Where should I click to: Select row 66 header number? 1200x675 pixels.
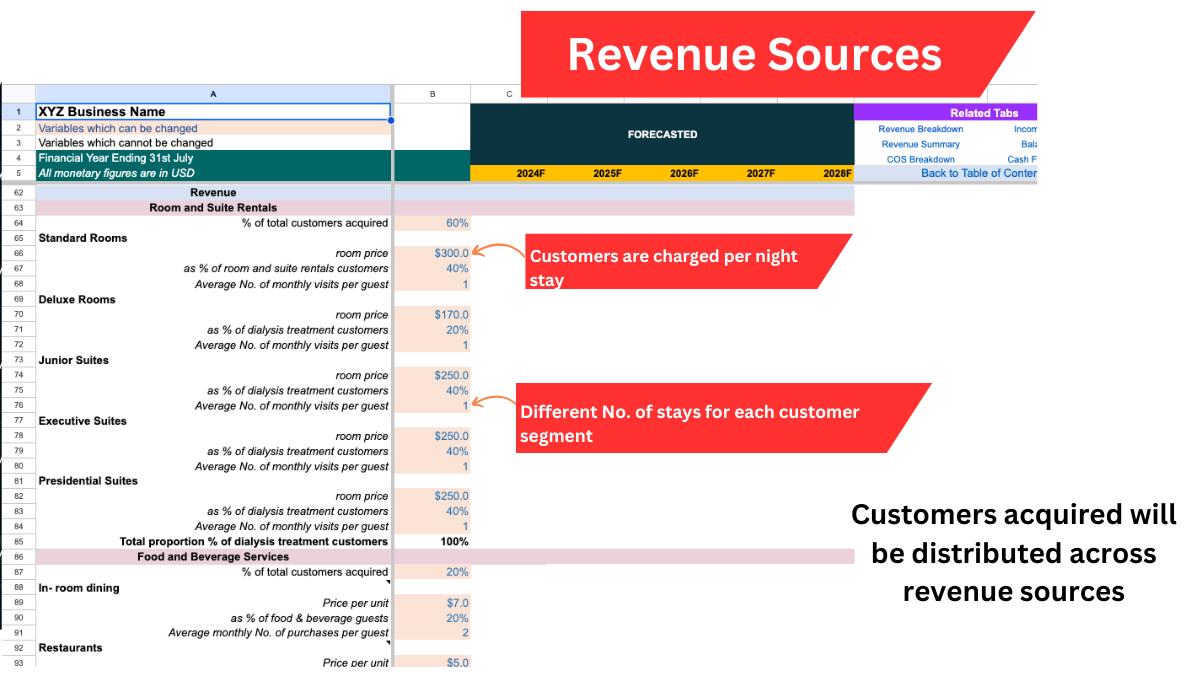[18, 253]
